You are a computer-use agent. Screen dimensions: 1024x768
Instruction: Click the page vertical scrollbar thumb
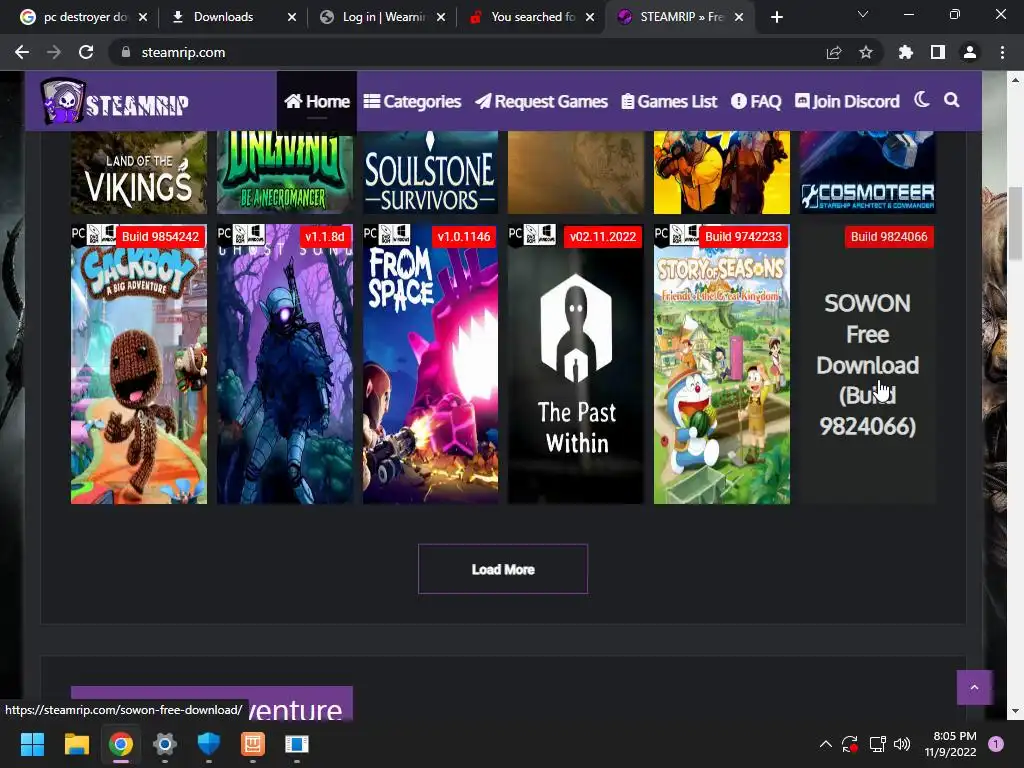1015,222
